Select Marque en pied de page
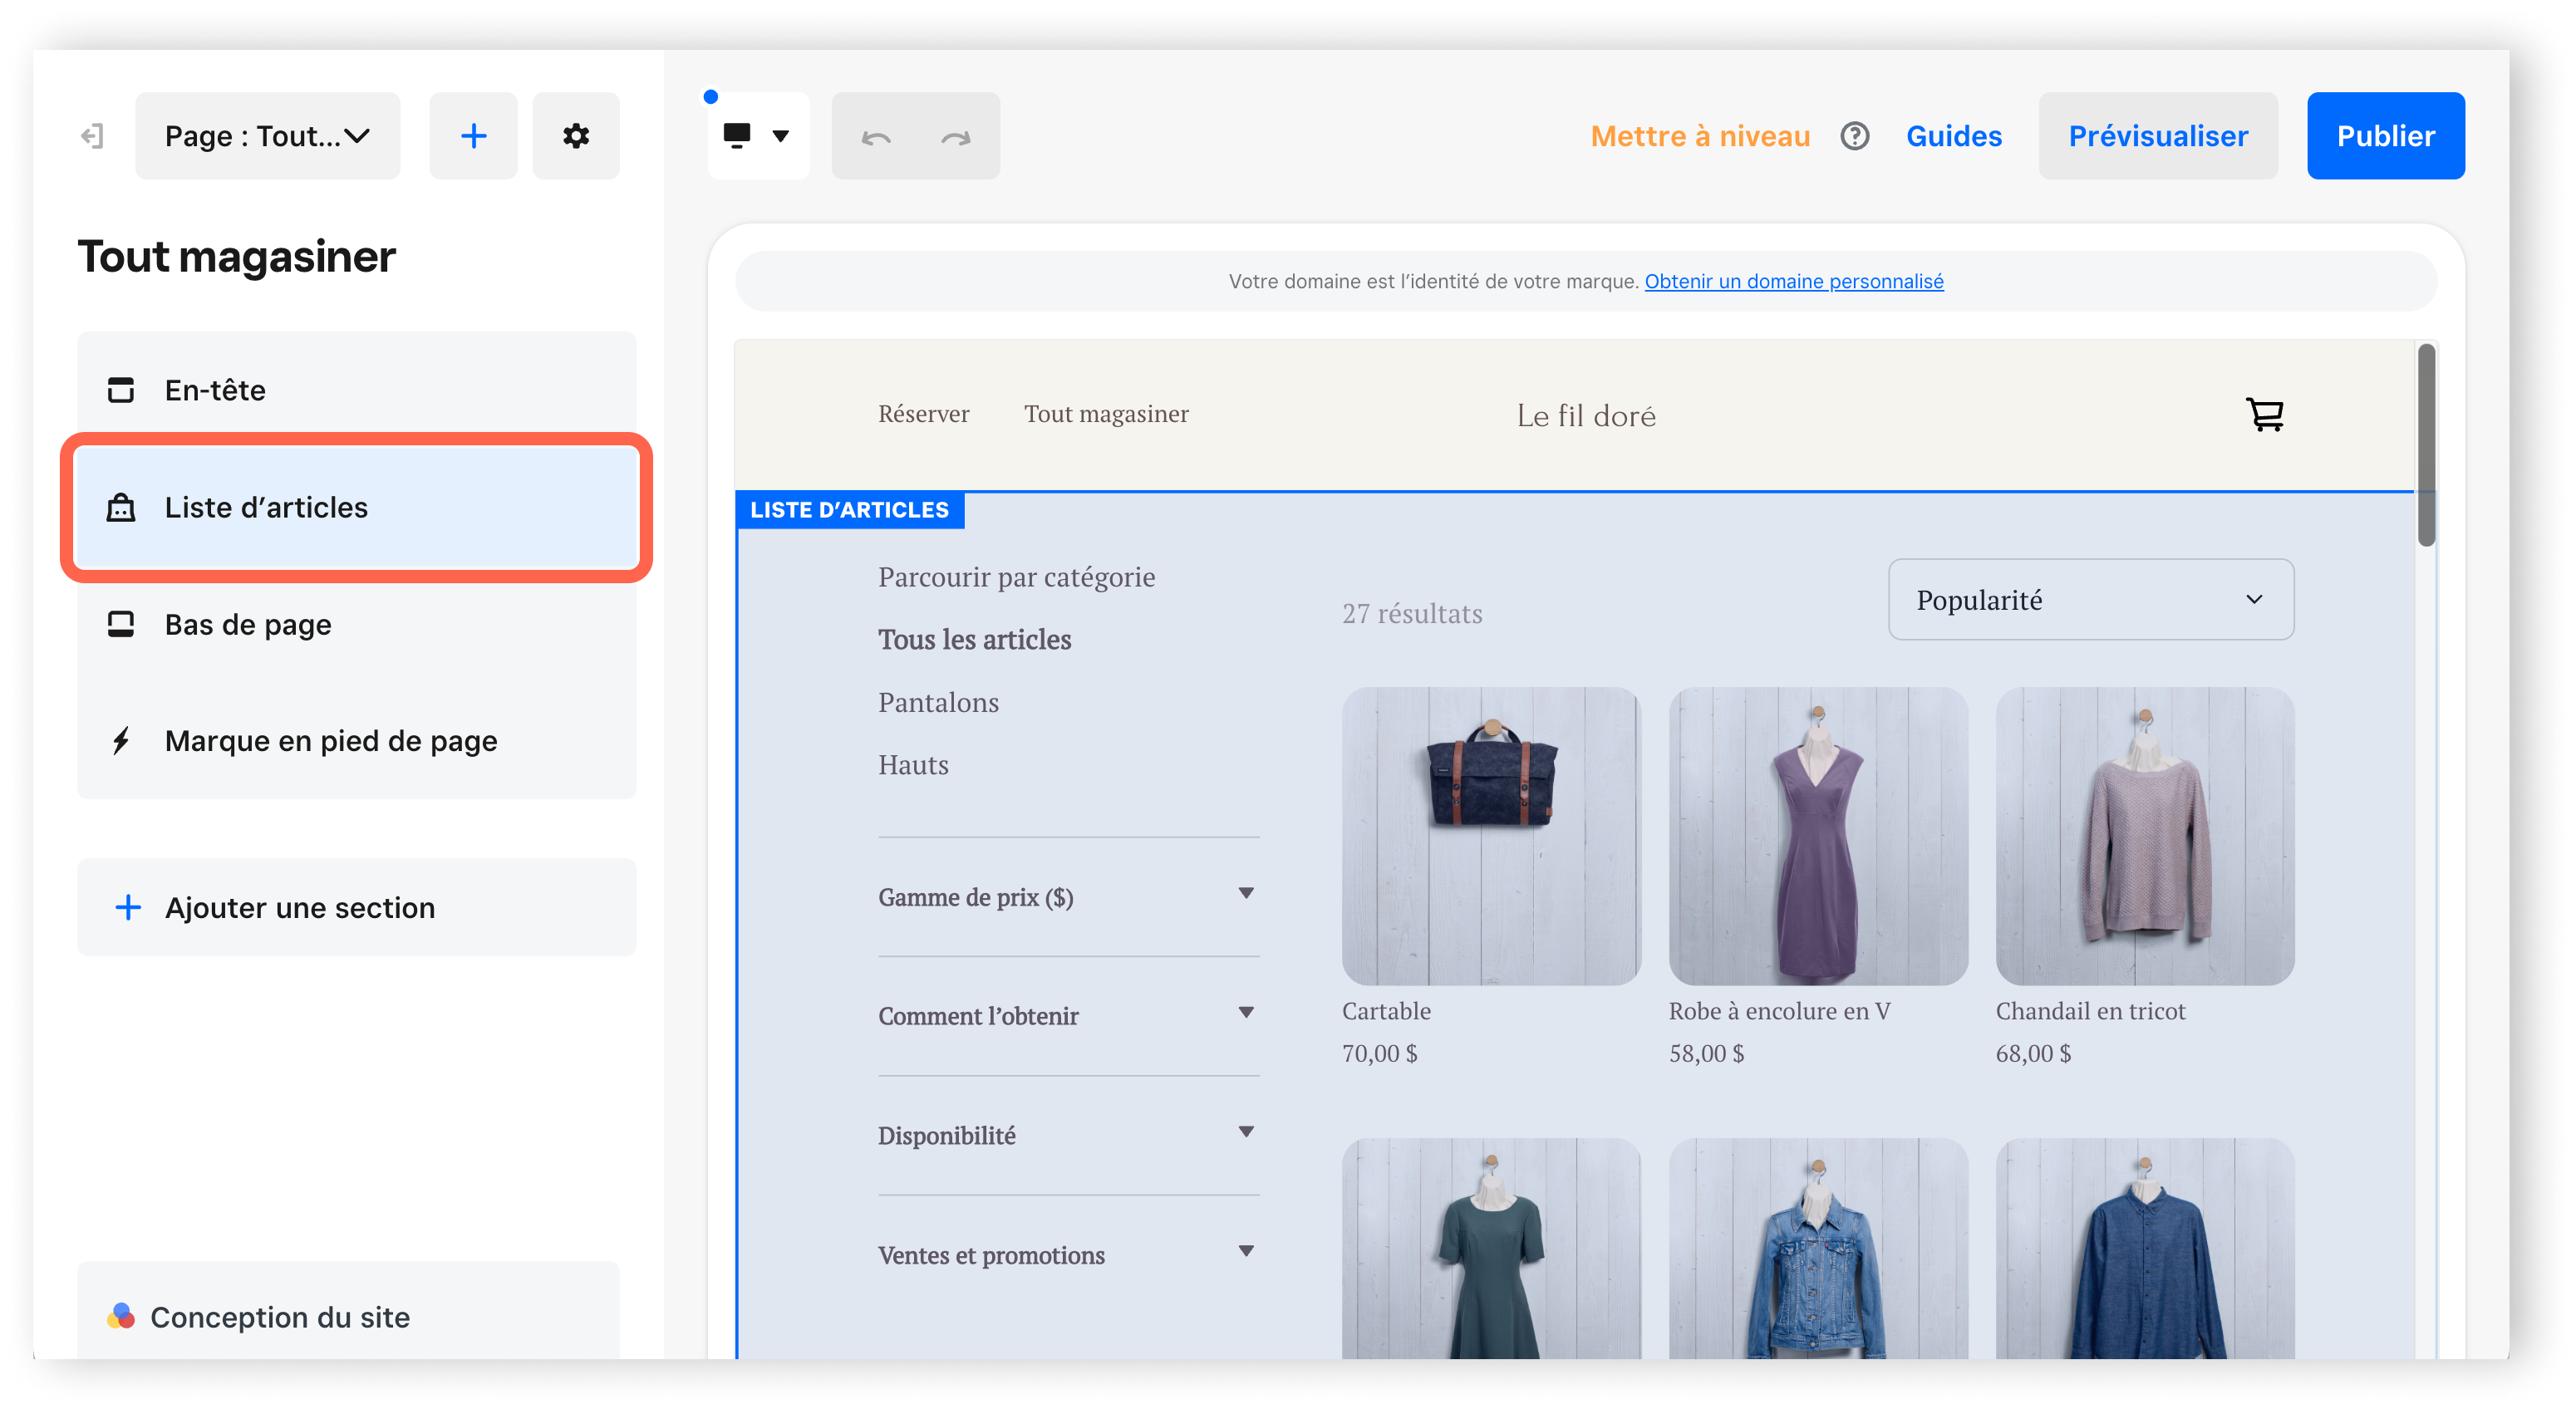The image size is (2576, 1409). point(357,741)
